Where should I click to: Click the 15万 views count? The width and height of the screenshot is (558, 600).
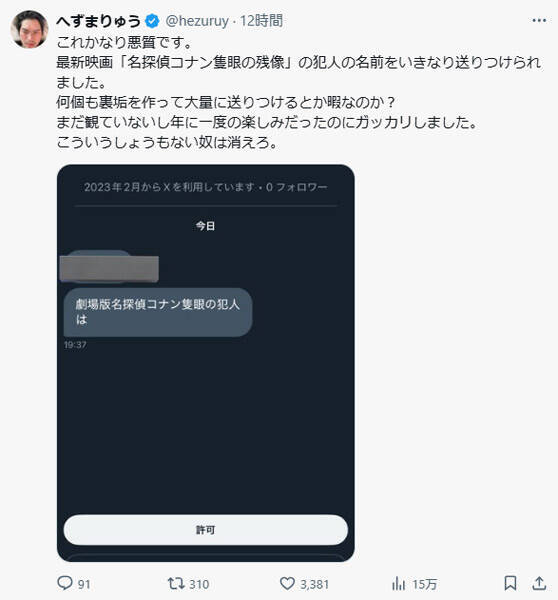tap(425, 584)
